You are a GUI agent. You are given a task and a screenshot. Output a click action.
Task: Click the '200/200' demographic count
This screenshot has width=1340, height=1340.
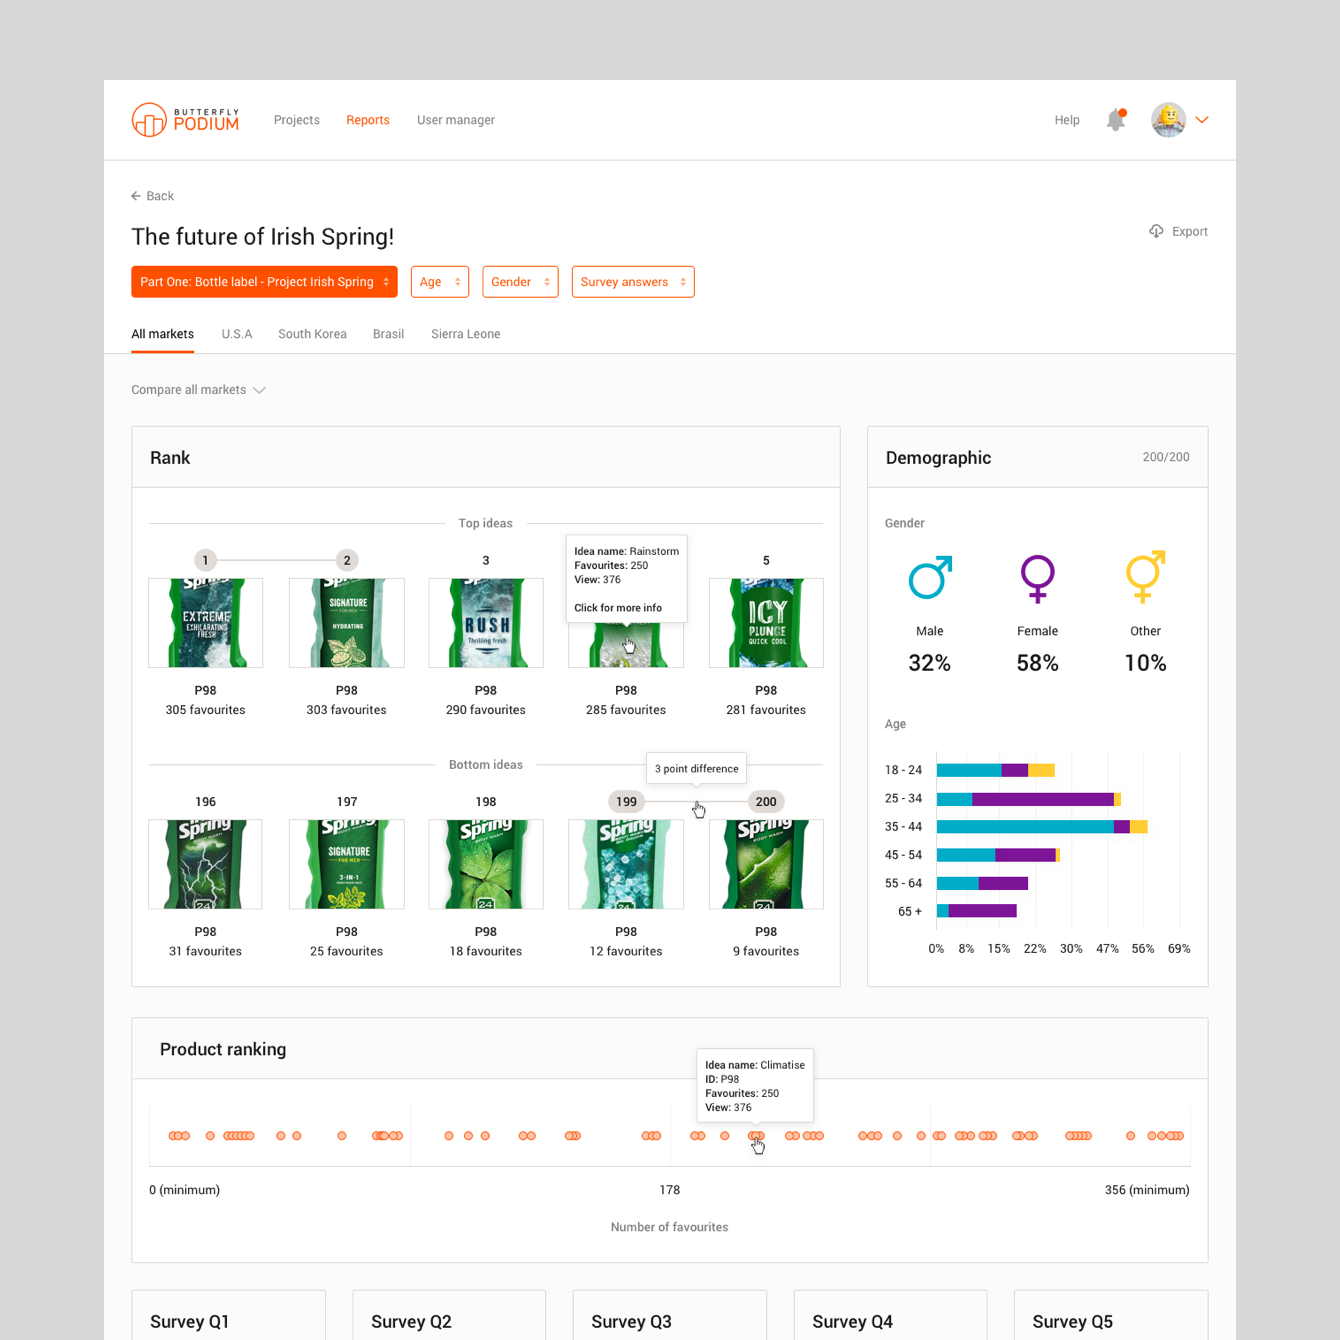point(1166,457)
